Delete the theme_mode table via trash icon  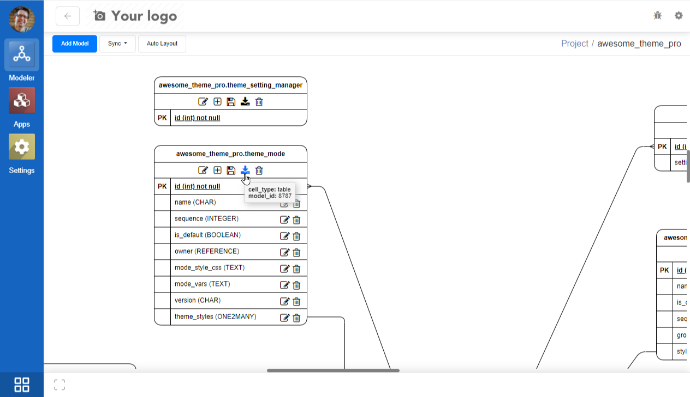coord(259,170)
